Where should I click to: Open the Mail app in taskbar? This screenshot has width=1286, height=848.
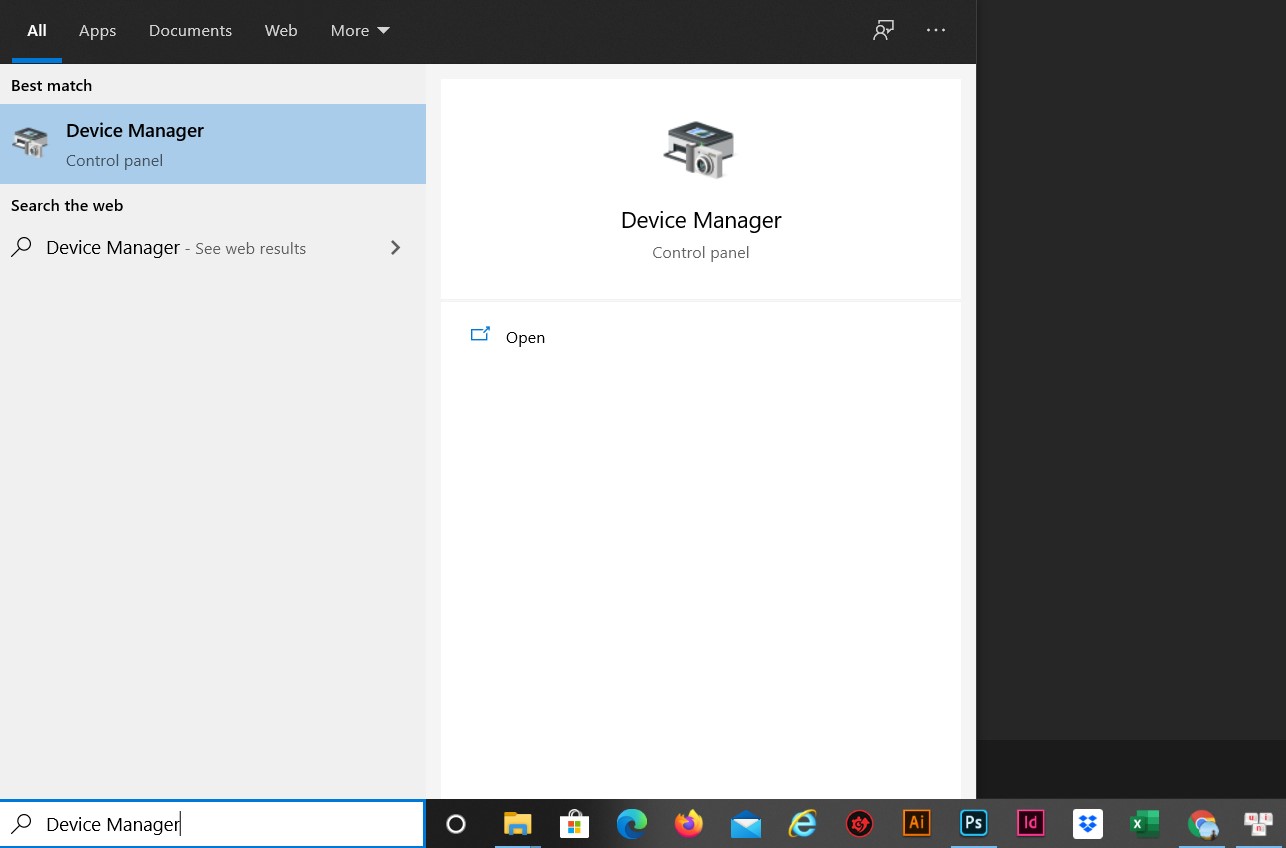746,825
